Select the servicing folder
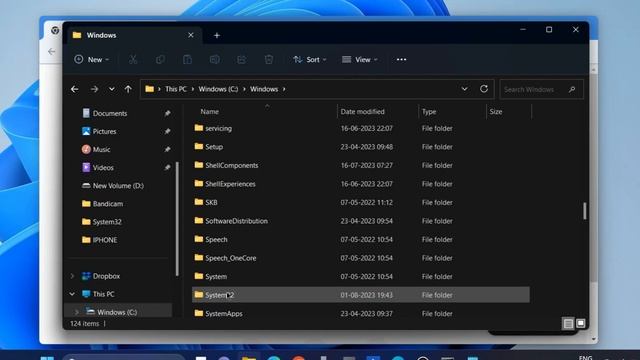 click(x=361, y=129)
